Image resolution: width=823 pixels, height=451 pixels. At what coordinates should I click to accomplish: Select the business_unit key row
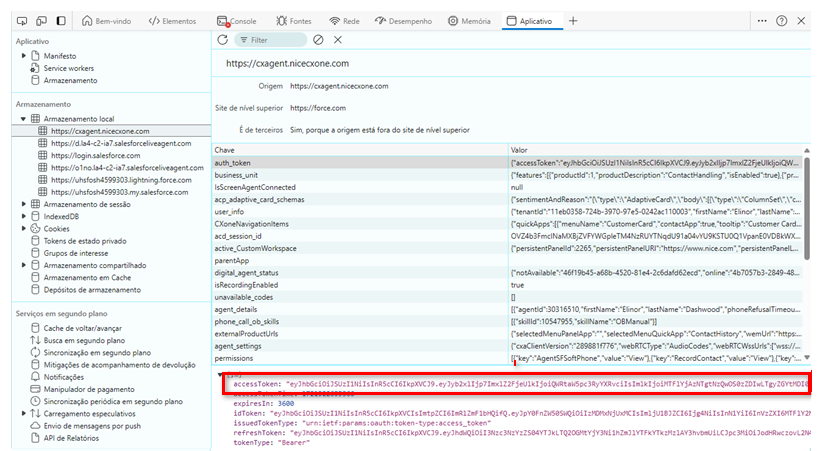click(x=507, y=175)
